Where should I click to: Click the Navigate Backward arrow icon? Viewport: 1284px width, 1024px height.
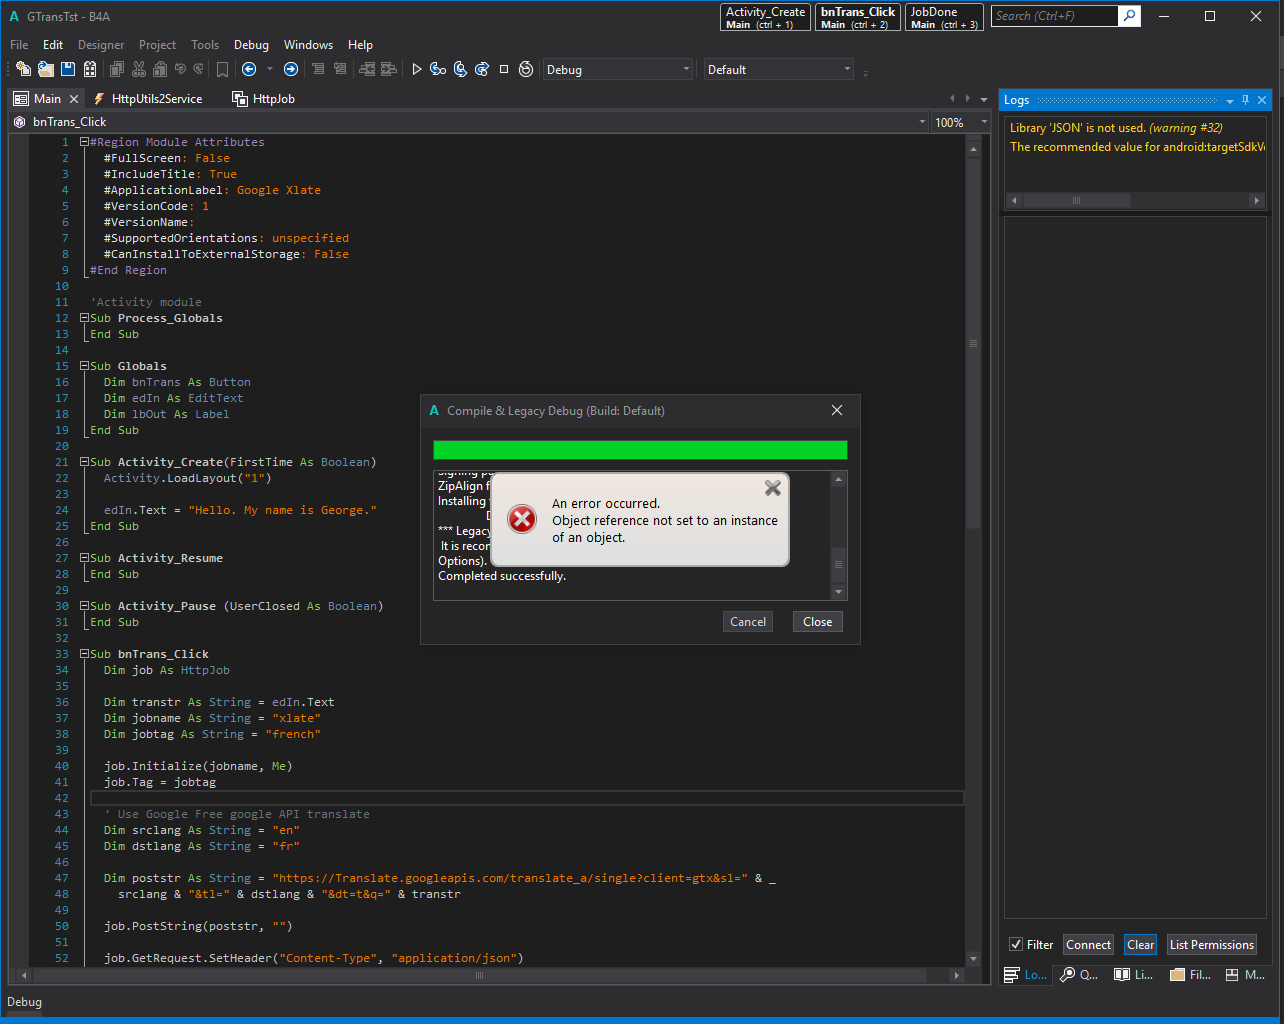[x=249, y=69]
